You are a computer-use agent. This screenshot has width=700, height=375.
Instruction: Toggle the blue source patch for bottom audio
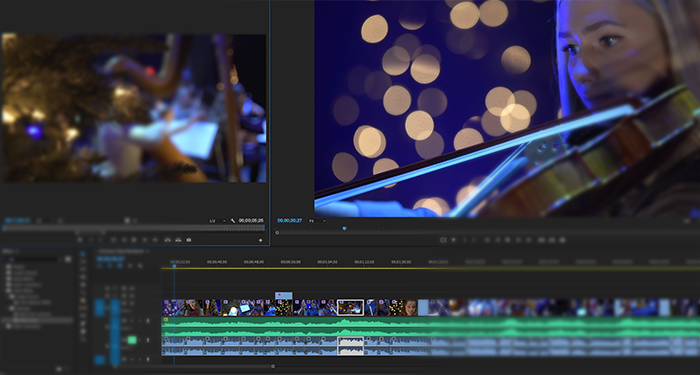(100, 360)
